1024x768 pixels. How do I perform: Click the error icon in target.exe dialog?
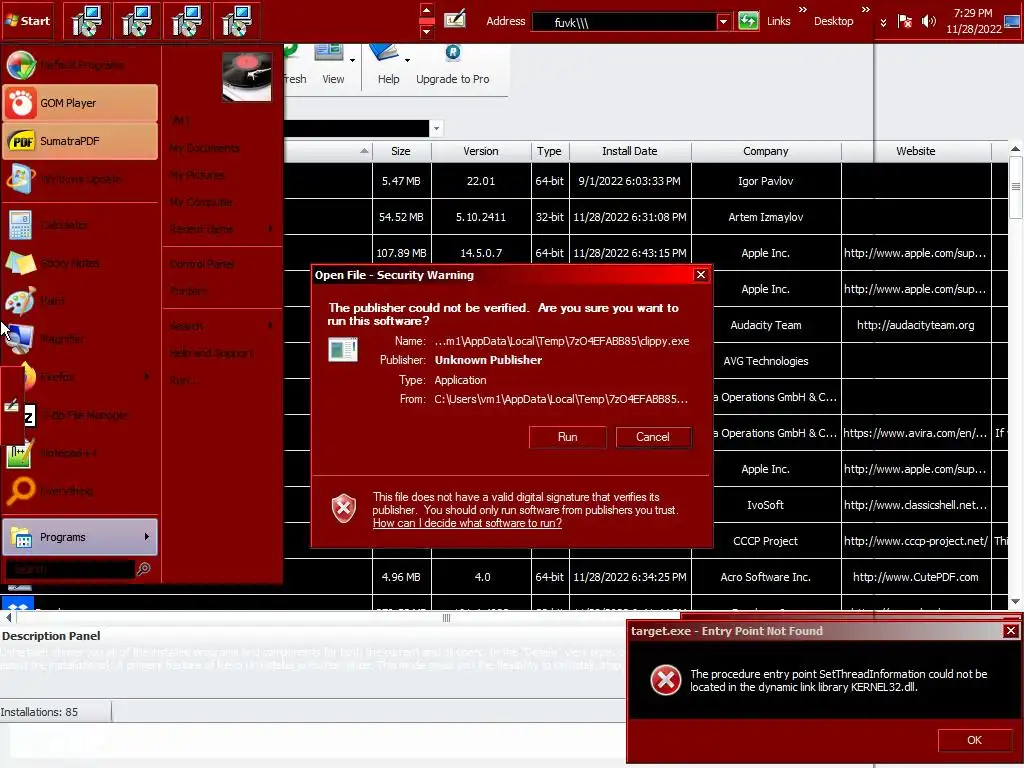point(665,680)
